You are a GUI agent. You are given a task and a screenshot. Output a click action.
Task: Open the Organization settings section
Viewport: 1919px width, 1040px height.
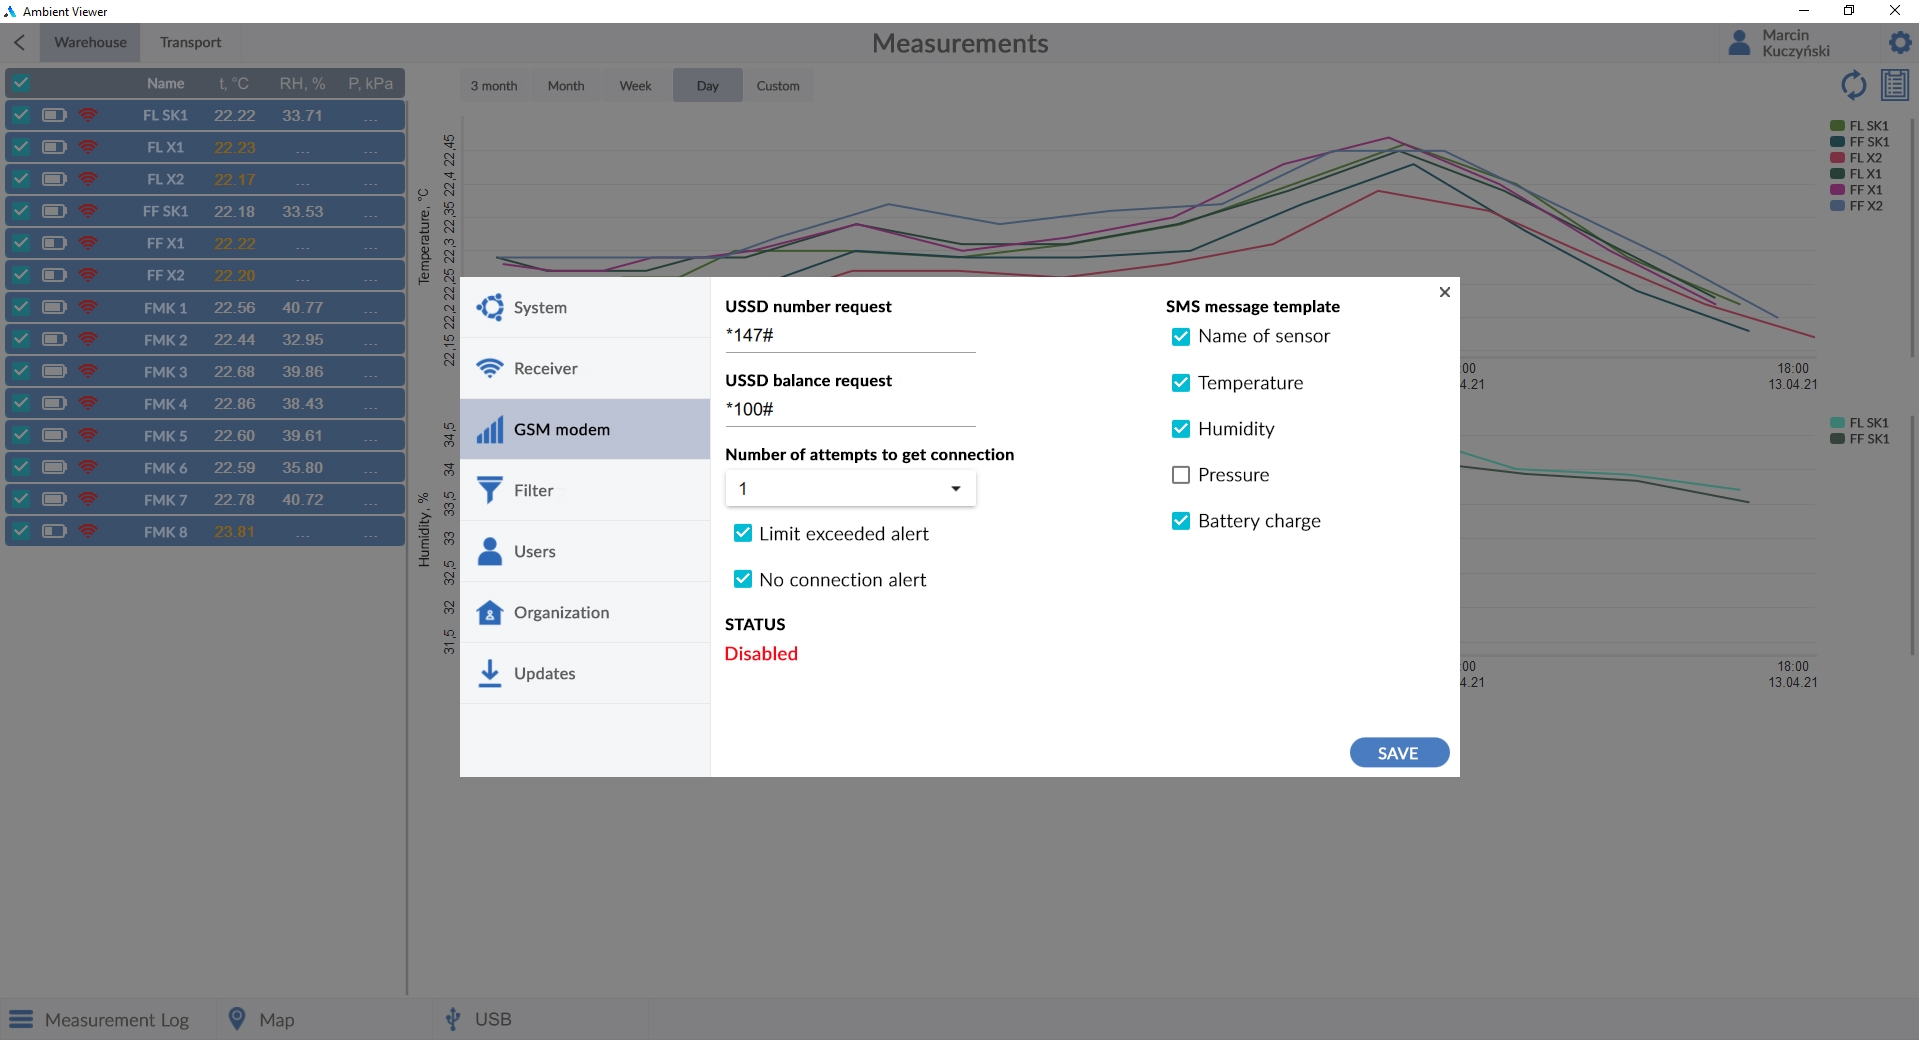click(x=561, y=612)
